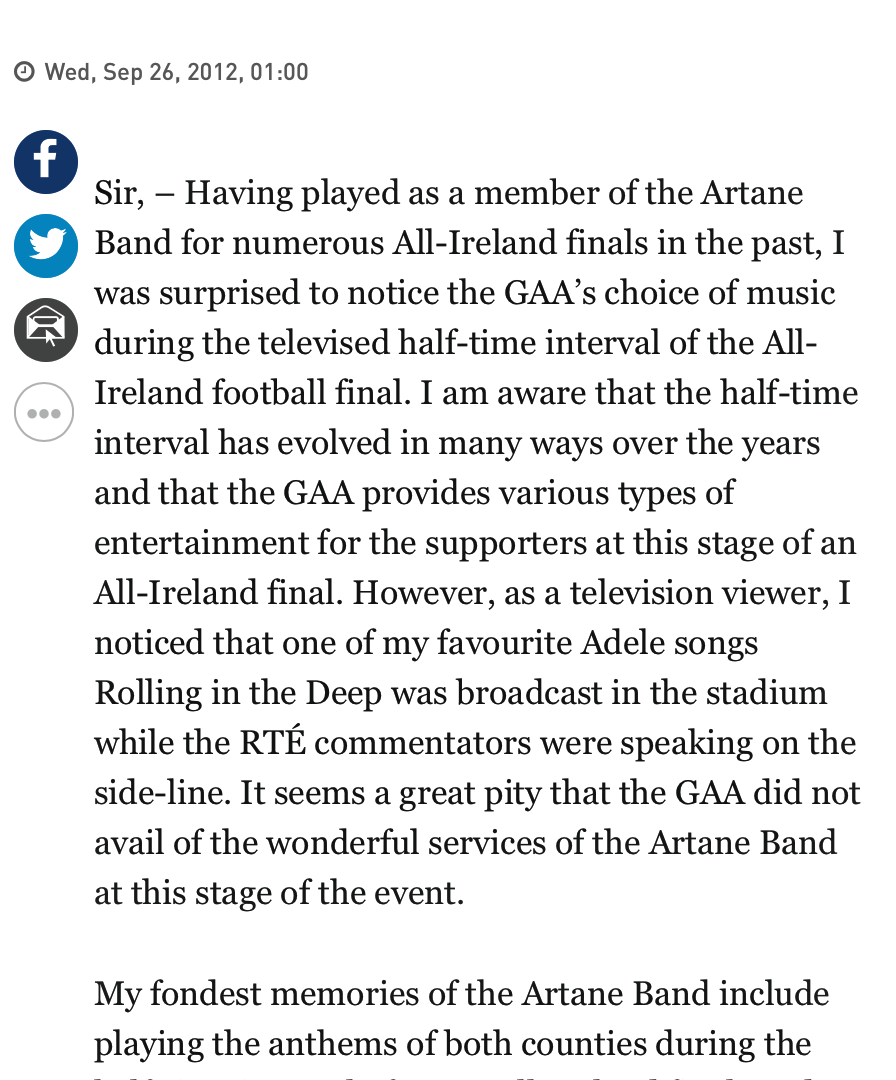
Task: Click the word 'Adele' in the letter
Action: [623, 643]
